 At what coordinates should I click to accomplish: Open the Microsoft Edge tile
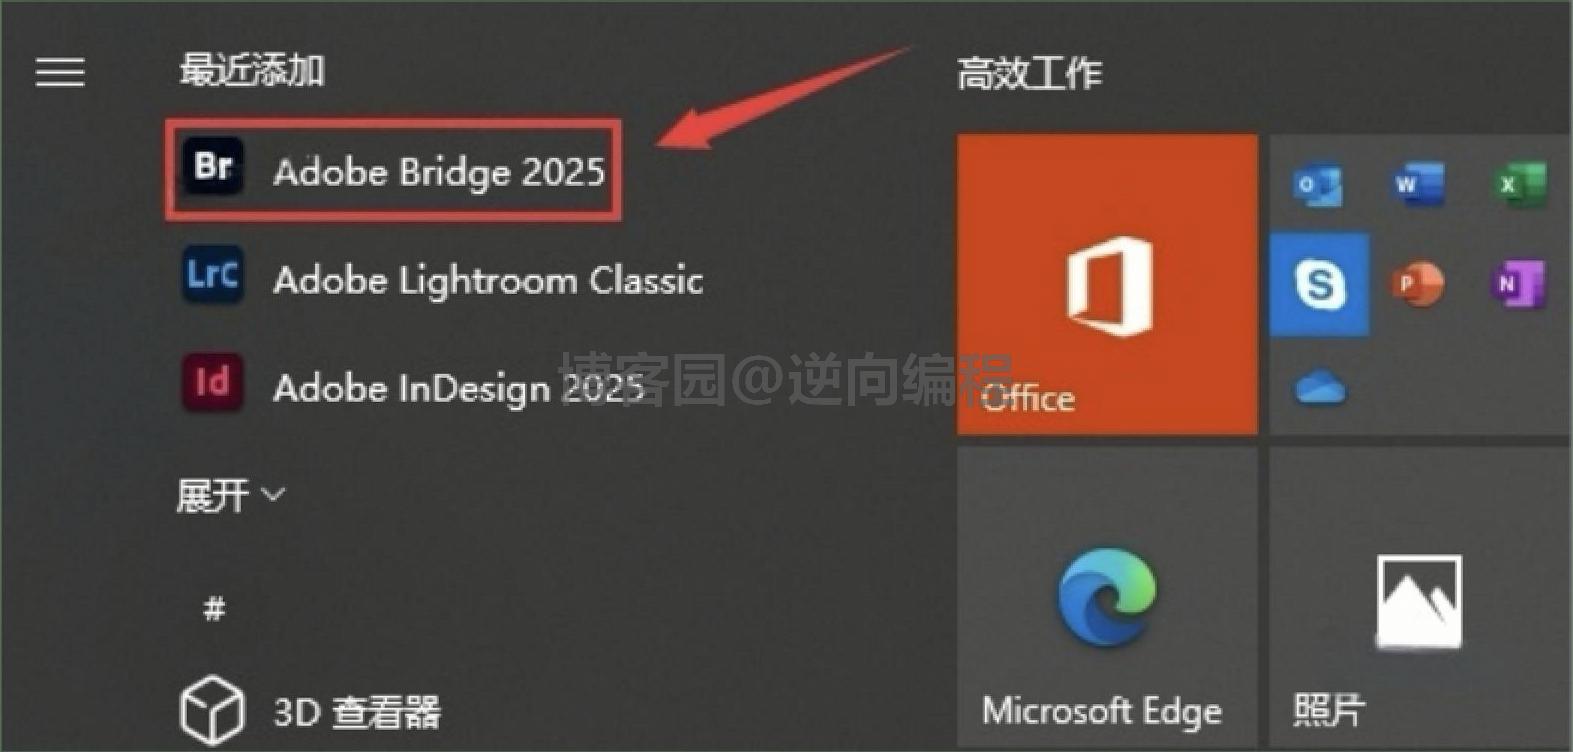pyautogui.click(x=1107, y=598)
